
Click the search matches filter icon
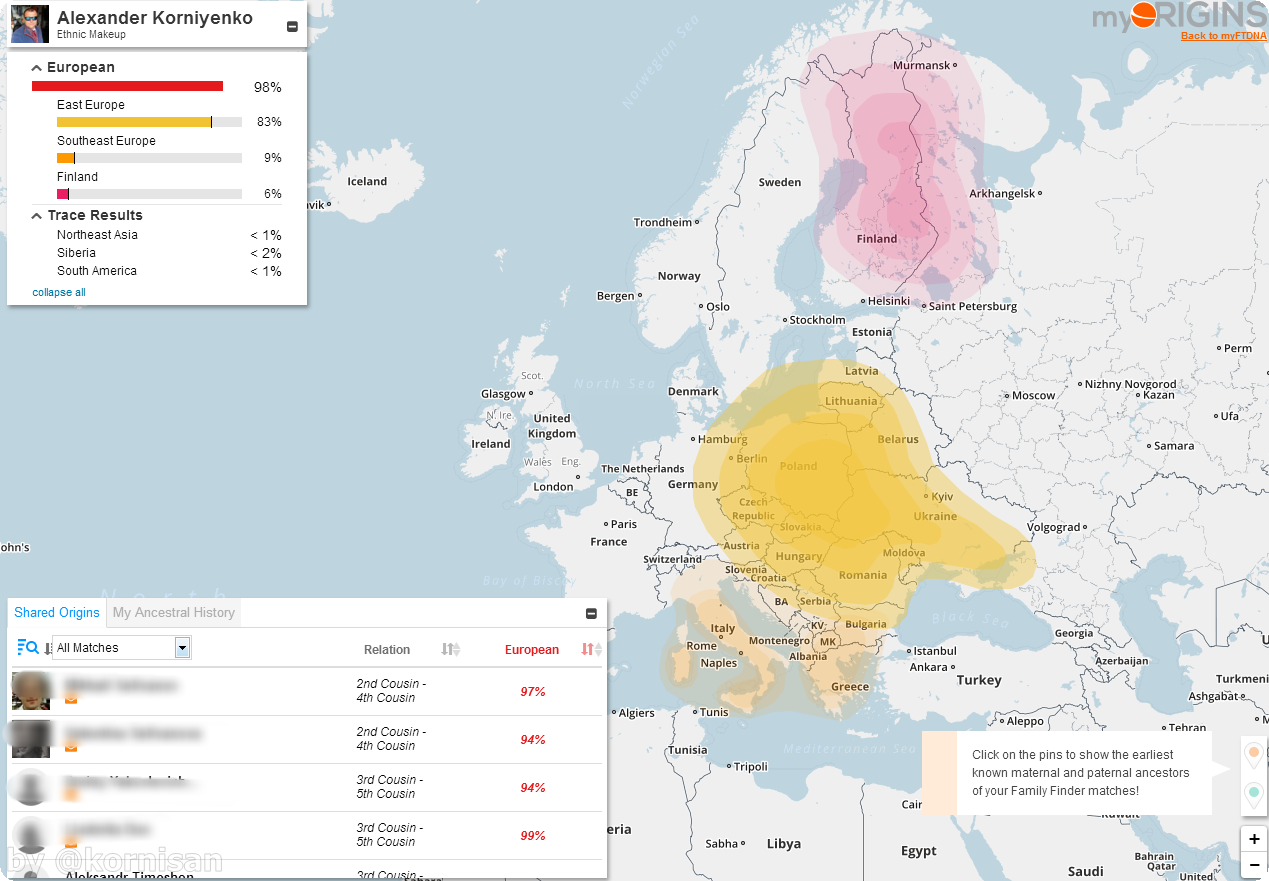coord(27,648)
